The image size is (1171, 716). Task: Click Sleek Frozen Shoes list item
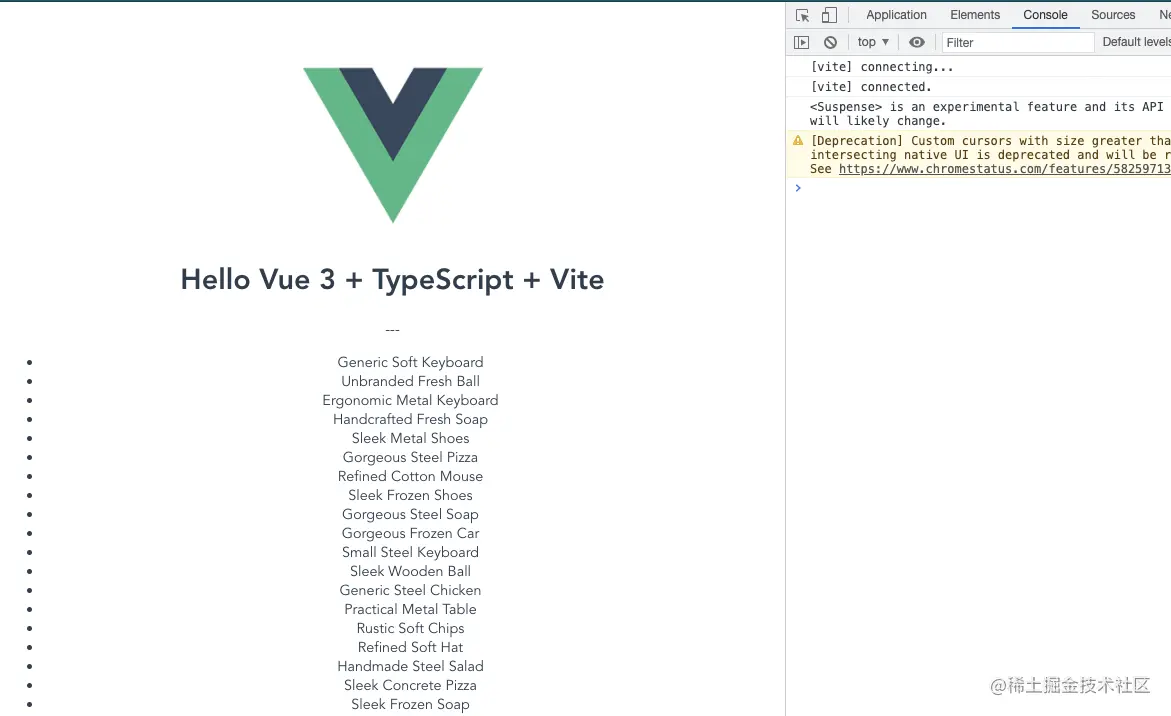point(410,495)
